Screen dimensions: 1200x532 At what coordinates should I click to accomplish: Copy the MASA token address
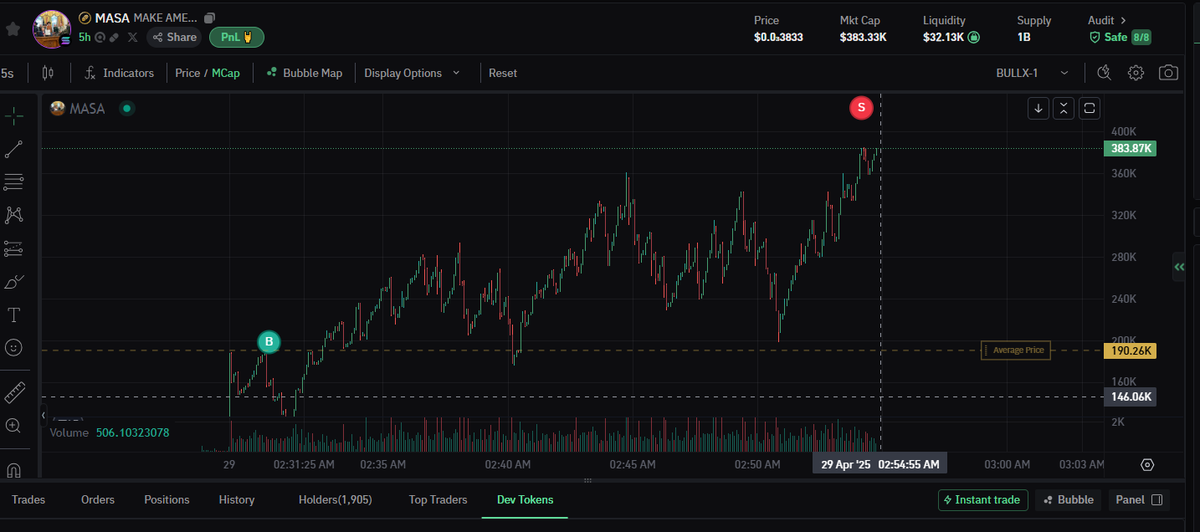pos(208,18)
